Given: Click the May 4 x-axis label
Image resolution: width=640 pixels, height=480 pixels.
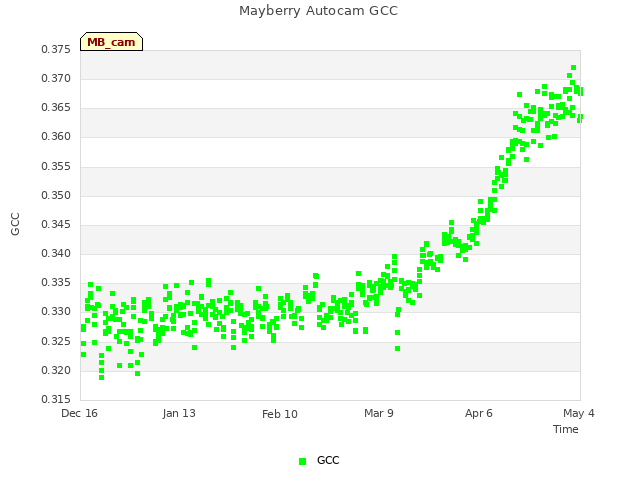Looking at the screenshot, I should coord(579,413).
